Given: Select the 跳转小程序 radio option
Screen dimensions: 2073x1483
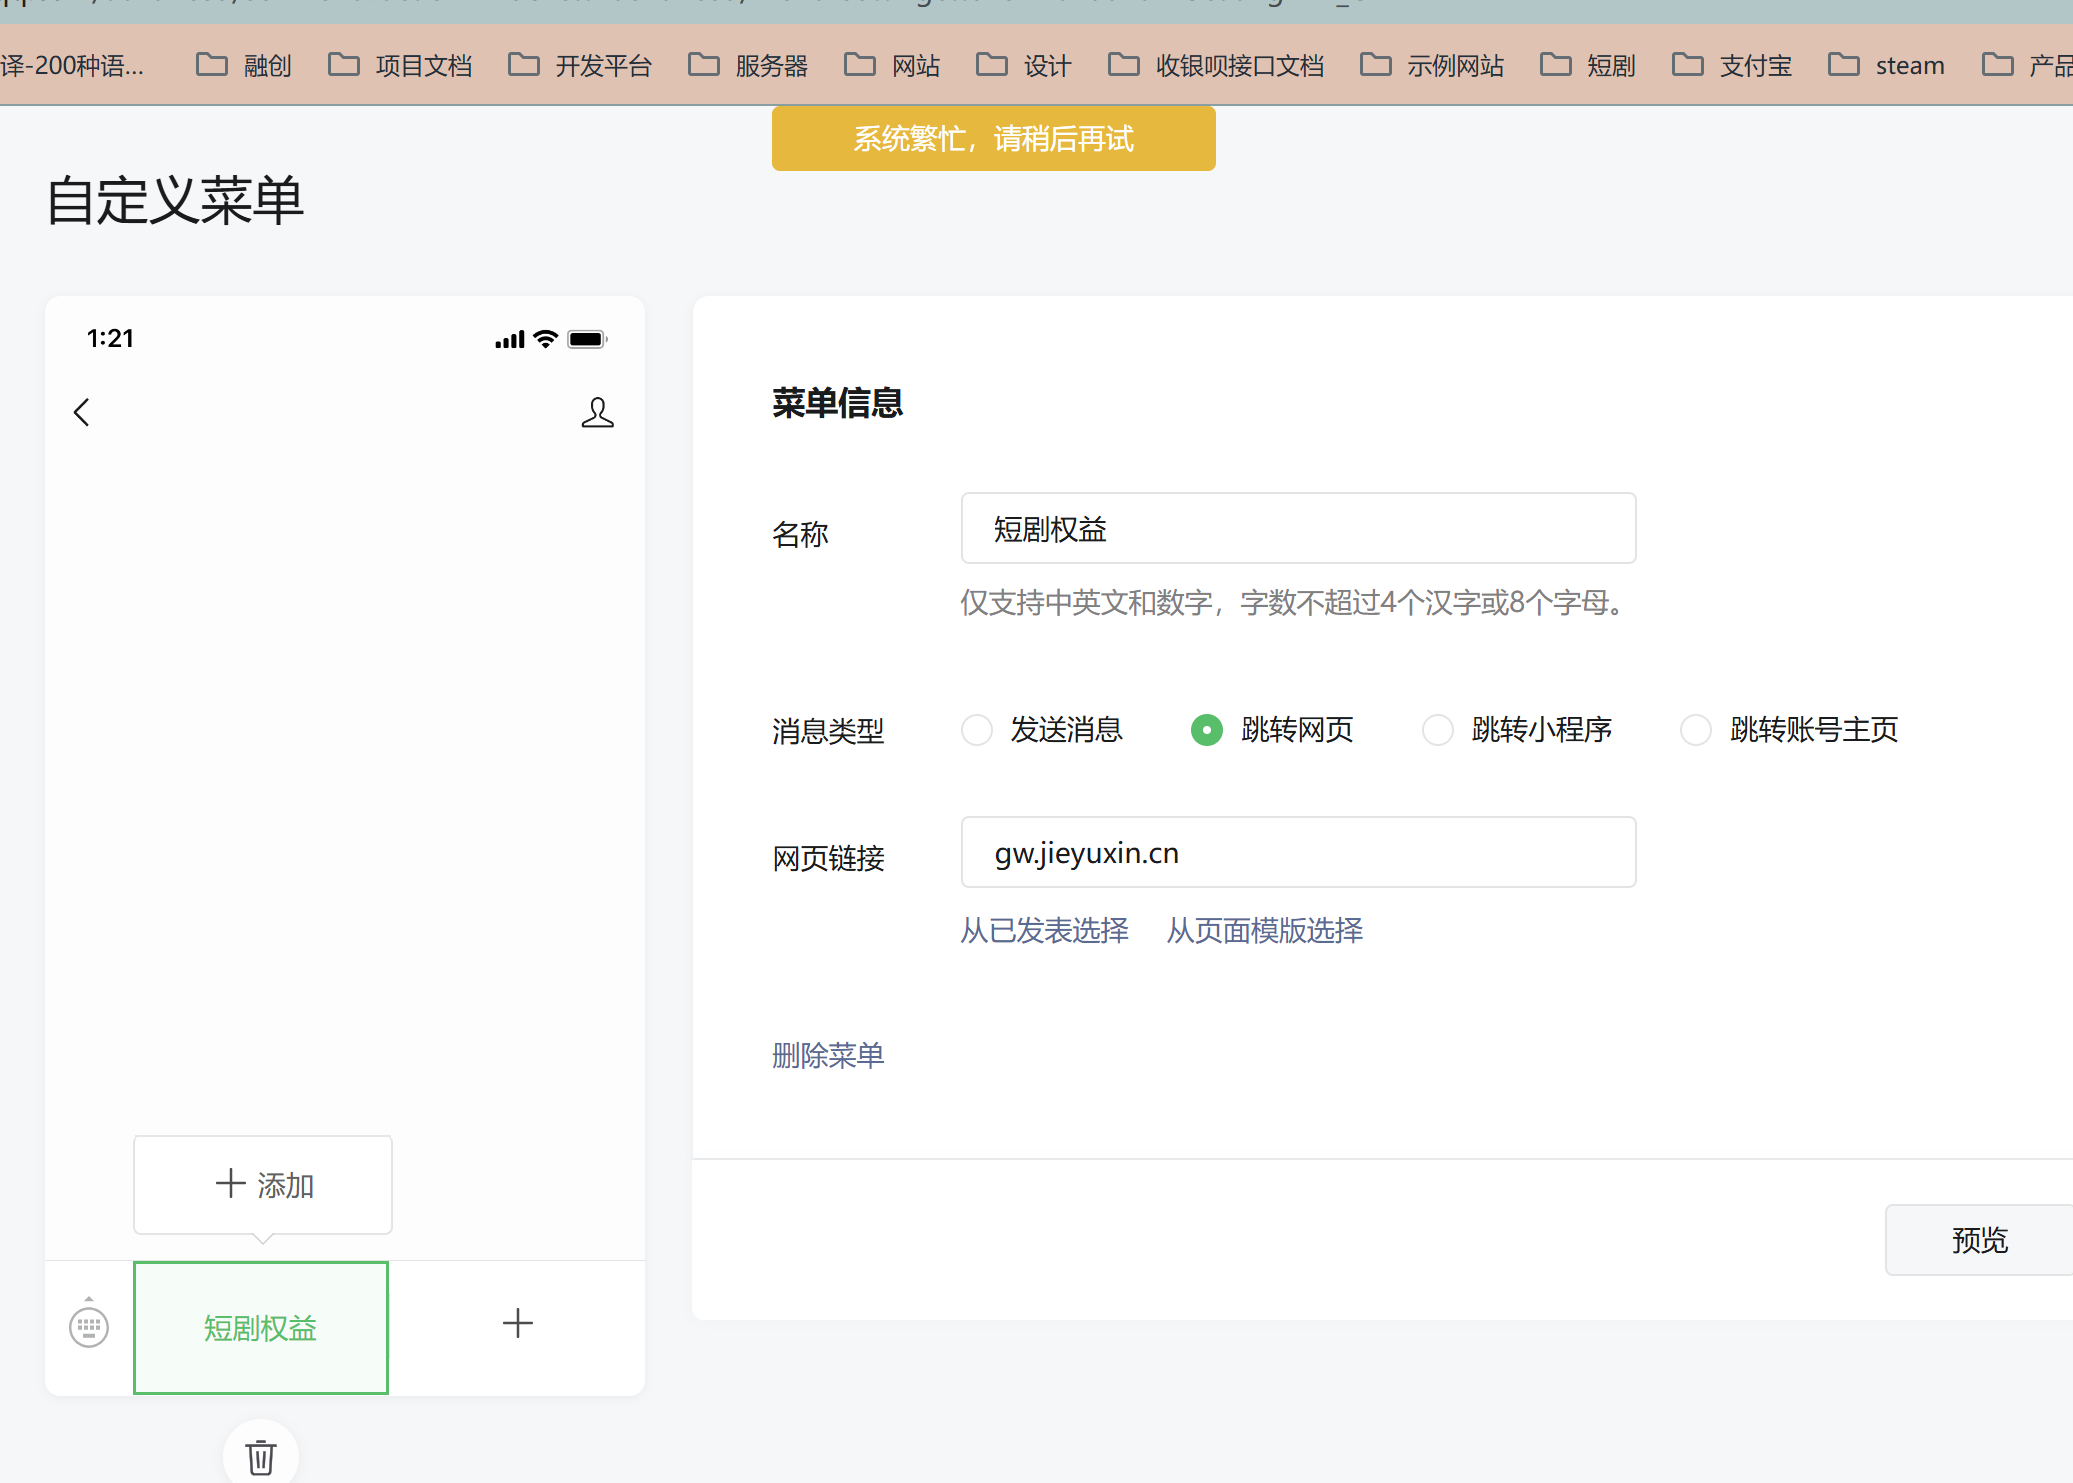Looking at the screenshot, I should 1438,730.
